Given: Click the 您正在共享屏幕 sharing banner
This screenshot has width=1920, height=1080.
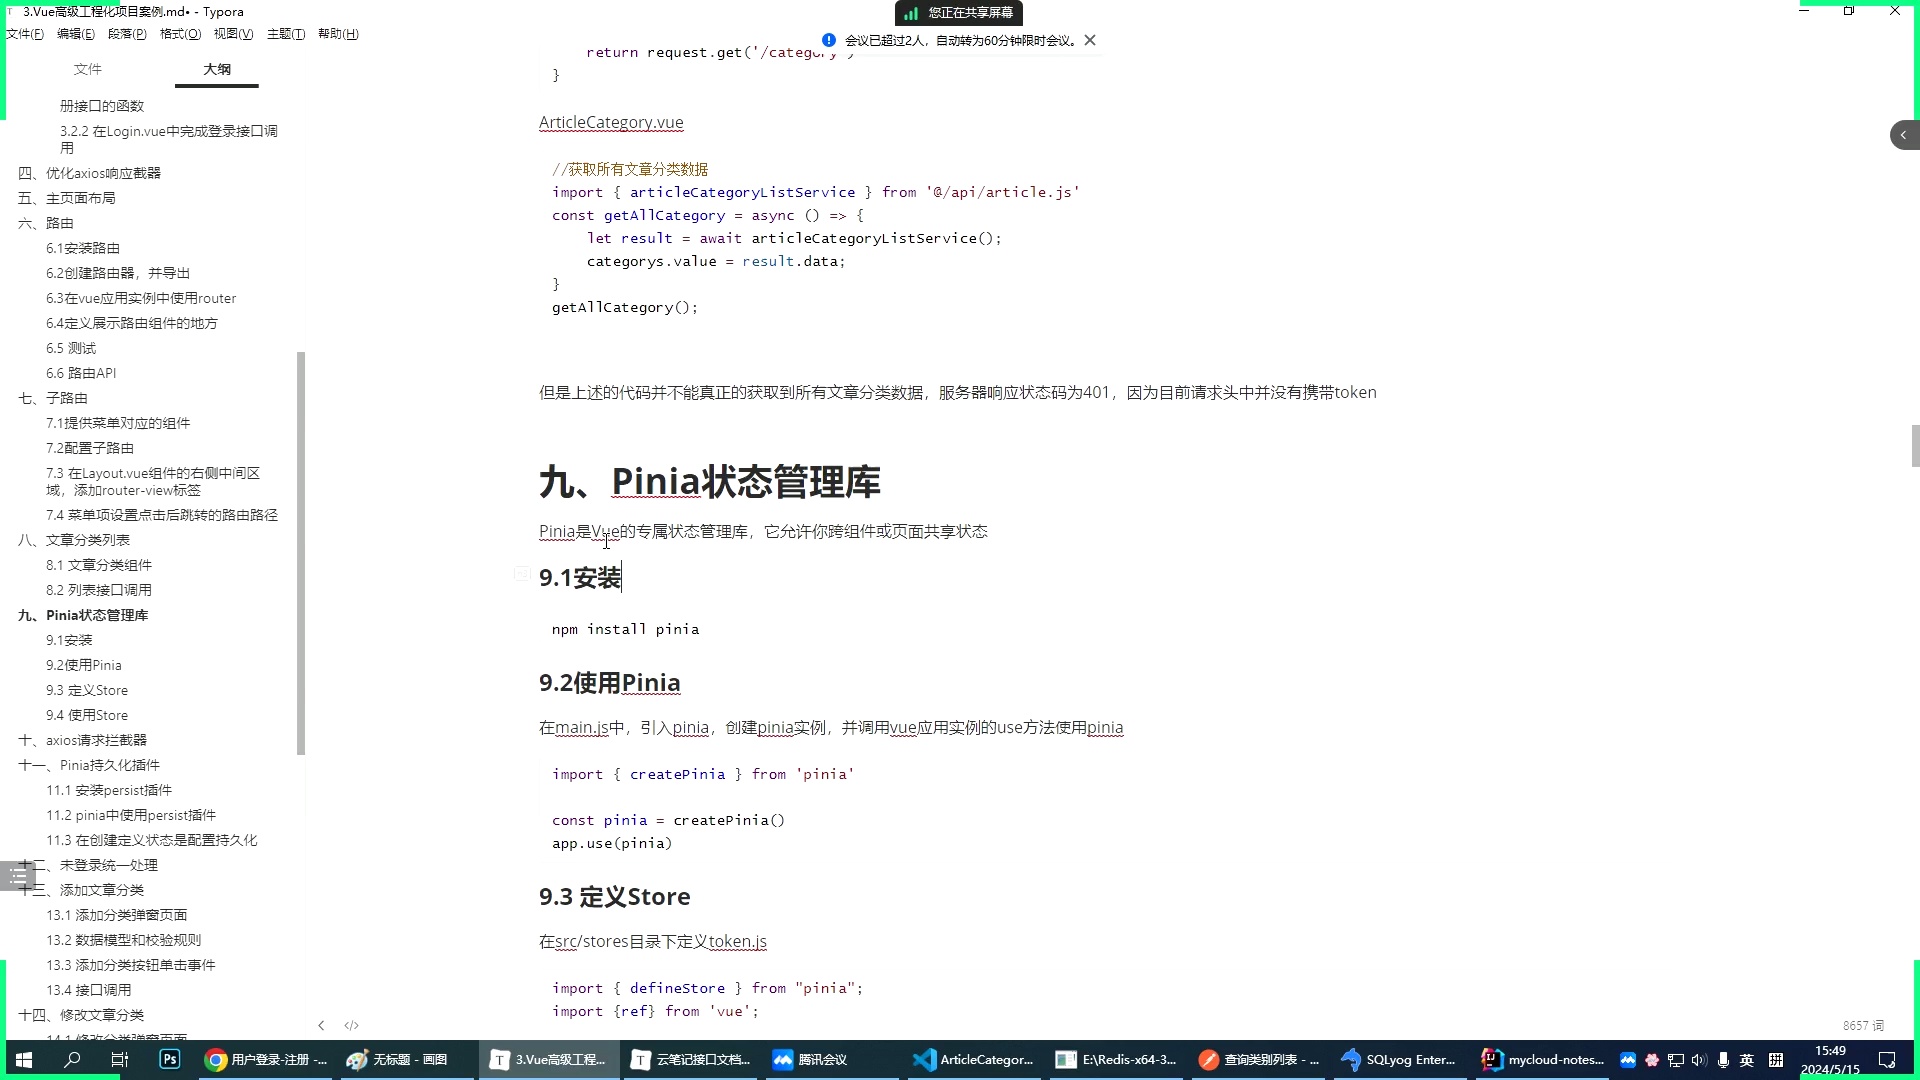Looking at the screenshot, I should click(958, 13).
